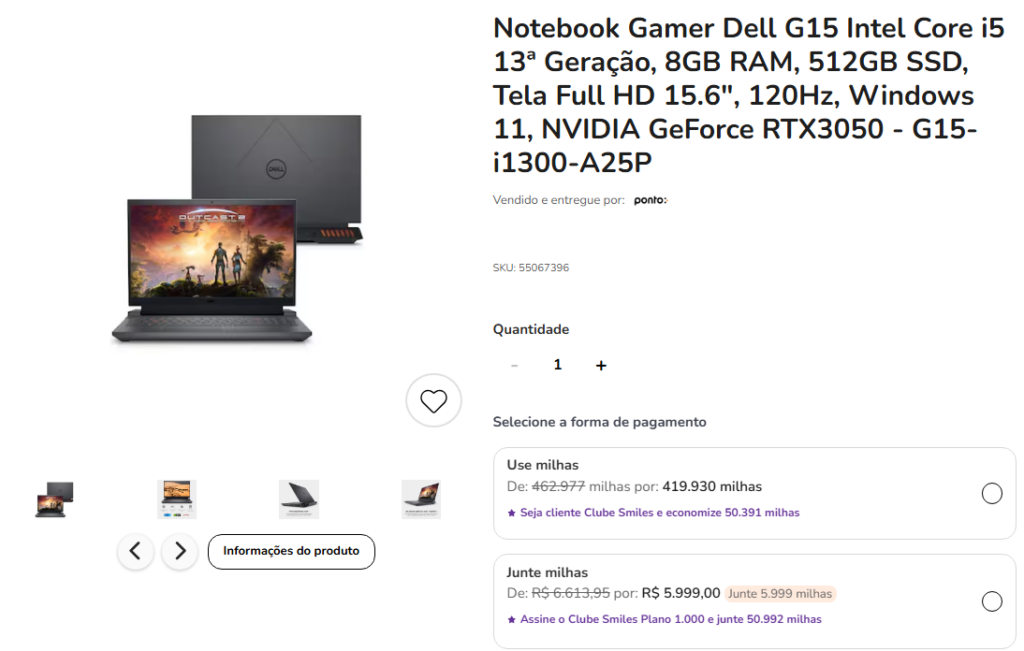Screen dimensions: 1024x651
Task: Show fourth thumbnail of laptop side angle
Action: (421, 500)
